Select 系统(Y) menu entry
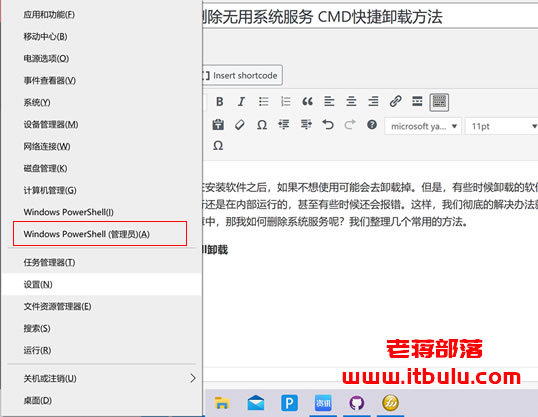The image size is (538, 417). coord(102,103)
